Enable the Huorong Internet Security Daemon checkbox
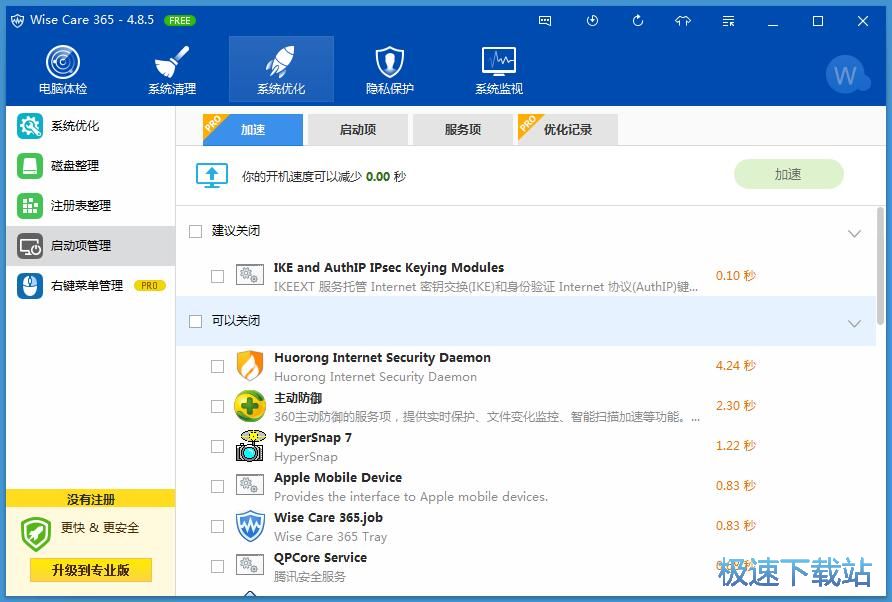 click(x=216, y=366)
